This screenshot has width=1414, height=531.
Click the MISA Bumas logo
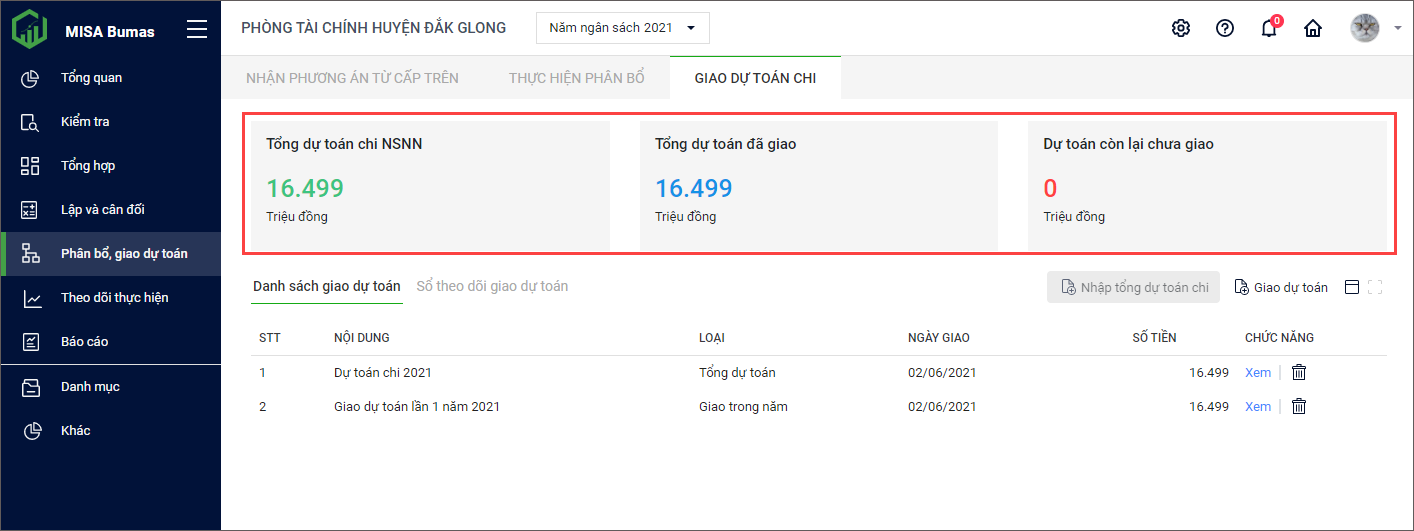click(30, 30)
